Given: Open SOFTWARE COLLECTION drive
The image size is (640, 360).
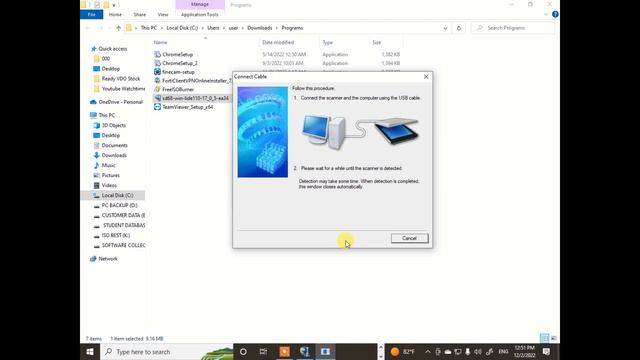Looking at the screenshot, I should point(123,245).
